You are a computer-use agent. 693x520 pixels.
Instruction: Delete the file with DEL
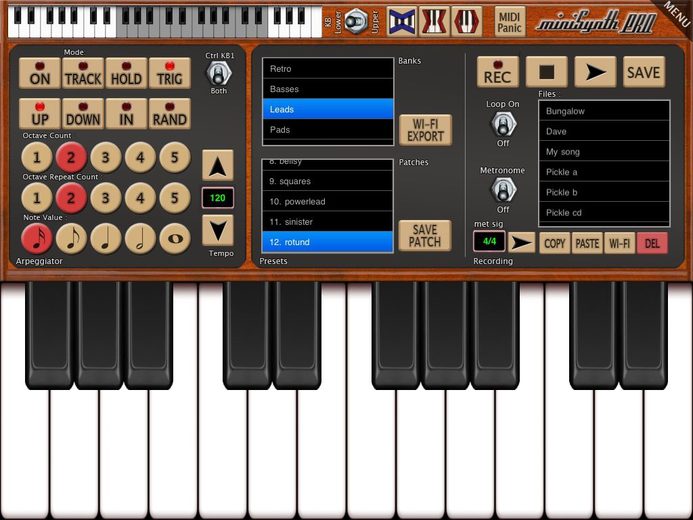point(652,243)
